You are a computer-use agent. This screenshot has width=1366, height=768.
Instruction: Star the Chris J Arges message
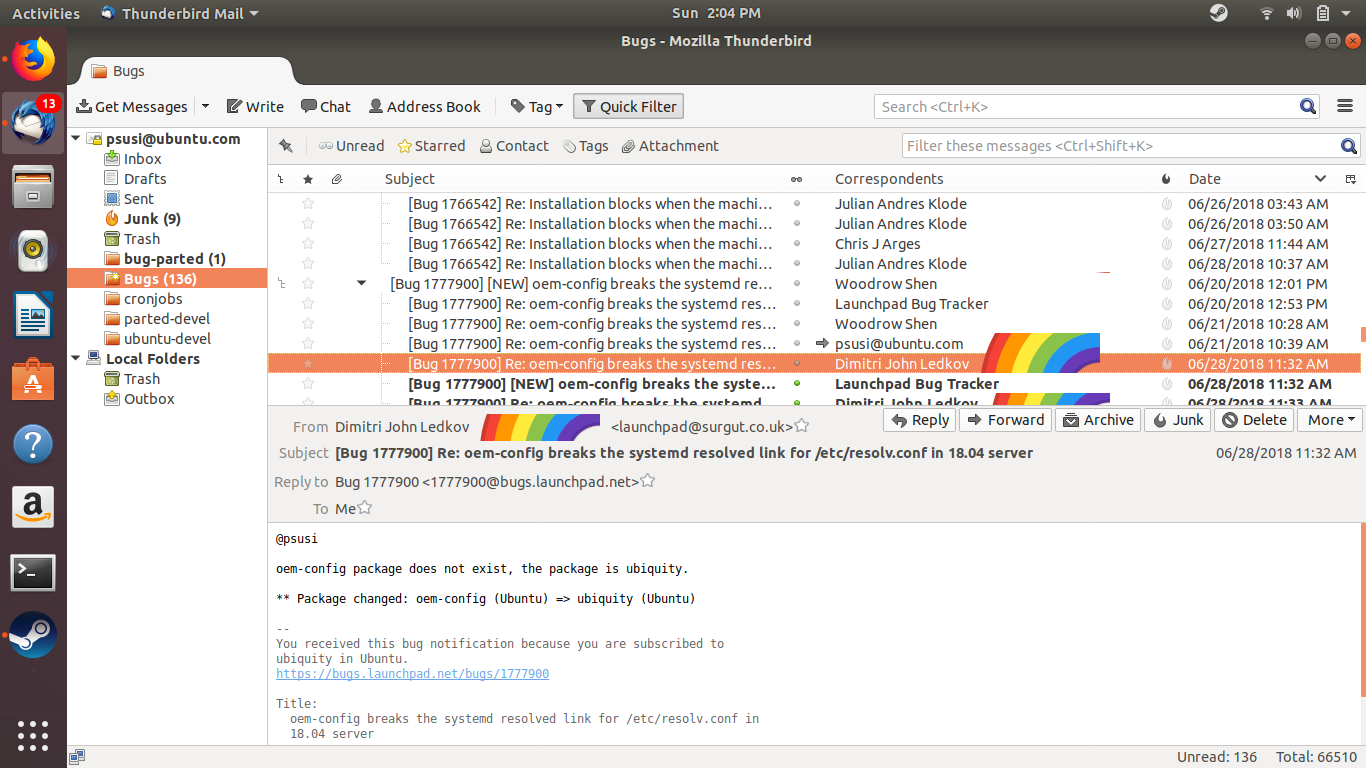click(x=308, y=244)
